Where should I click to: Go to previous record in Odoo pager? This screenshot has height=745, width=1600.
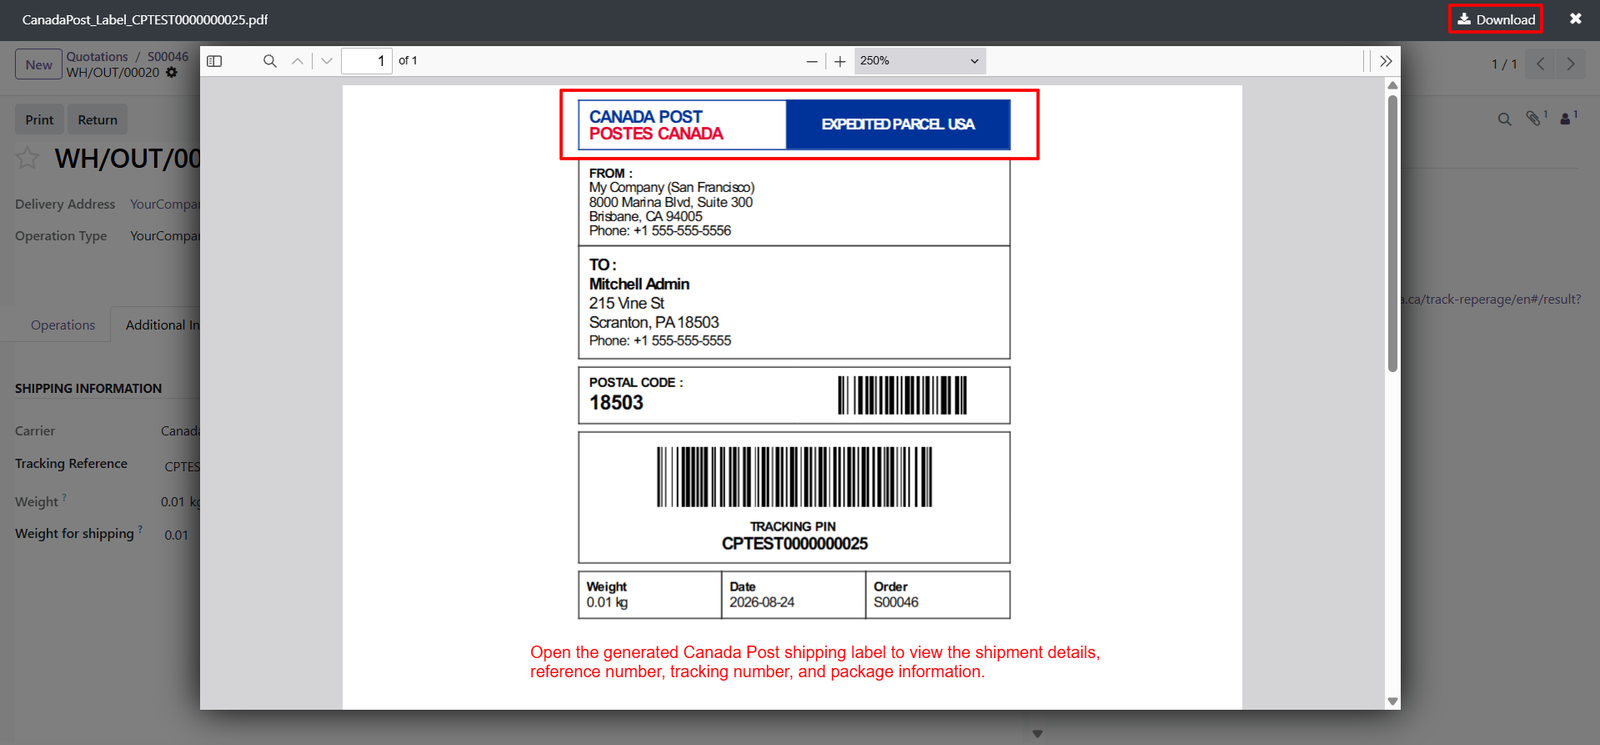click(x=1541, y=64)
